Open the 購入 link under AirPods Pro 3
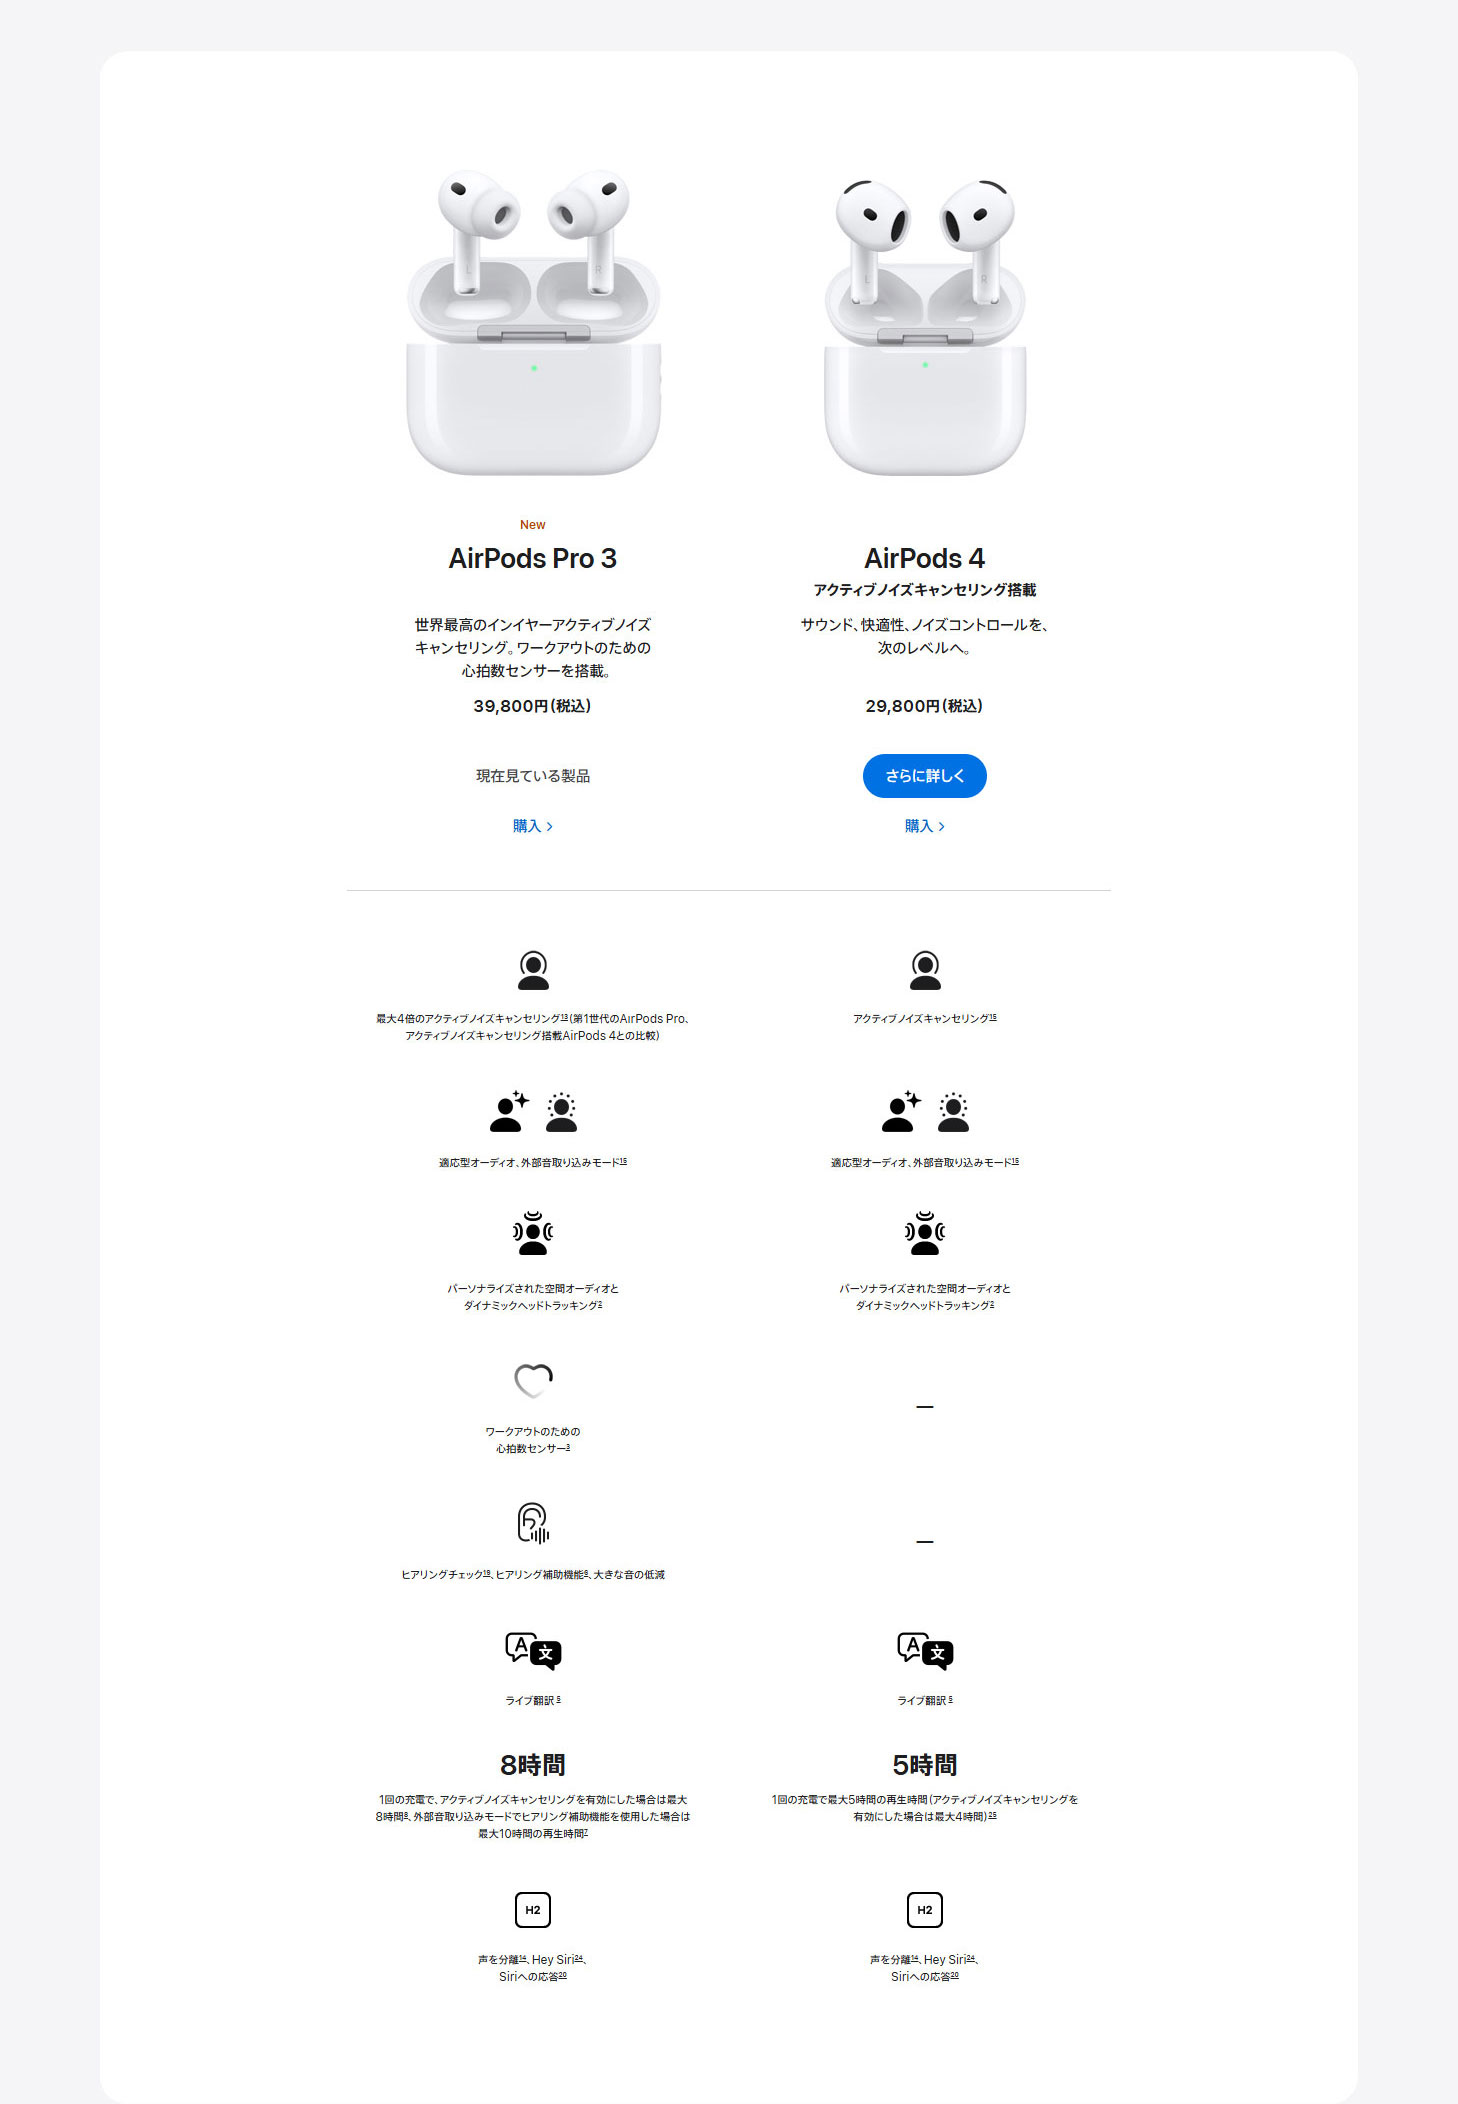Screen dimensions: 1458x2104 tap(533, 826)
